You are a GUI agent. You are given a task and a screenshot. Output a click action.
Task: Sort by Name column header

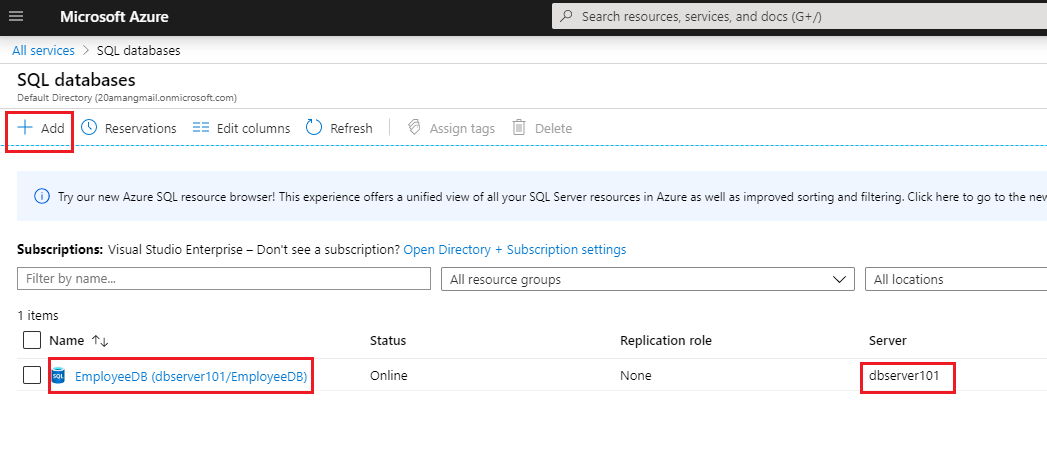click(67, 341)
